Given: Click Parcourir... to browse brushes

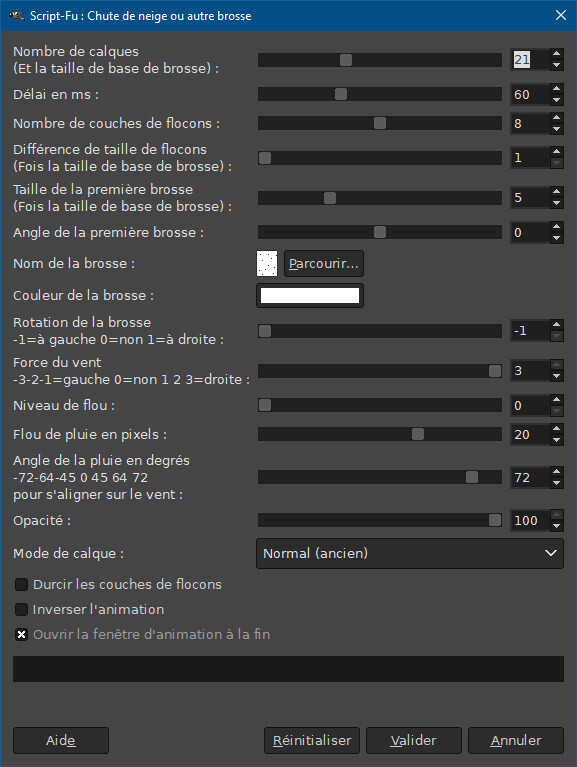Looking at the screenshot, I should click(324, 264).
